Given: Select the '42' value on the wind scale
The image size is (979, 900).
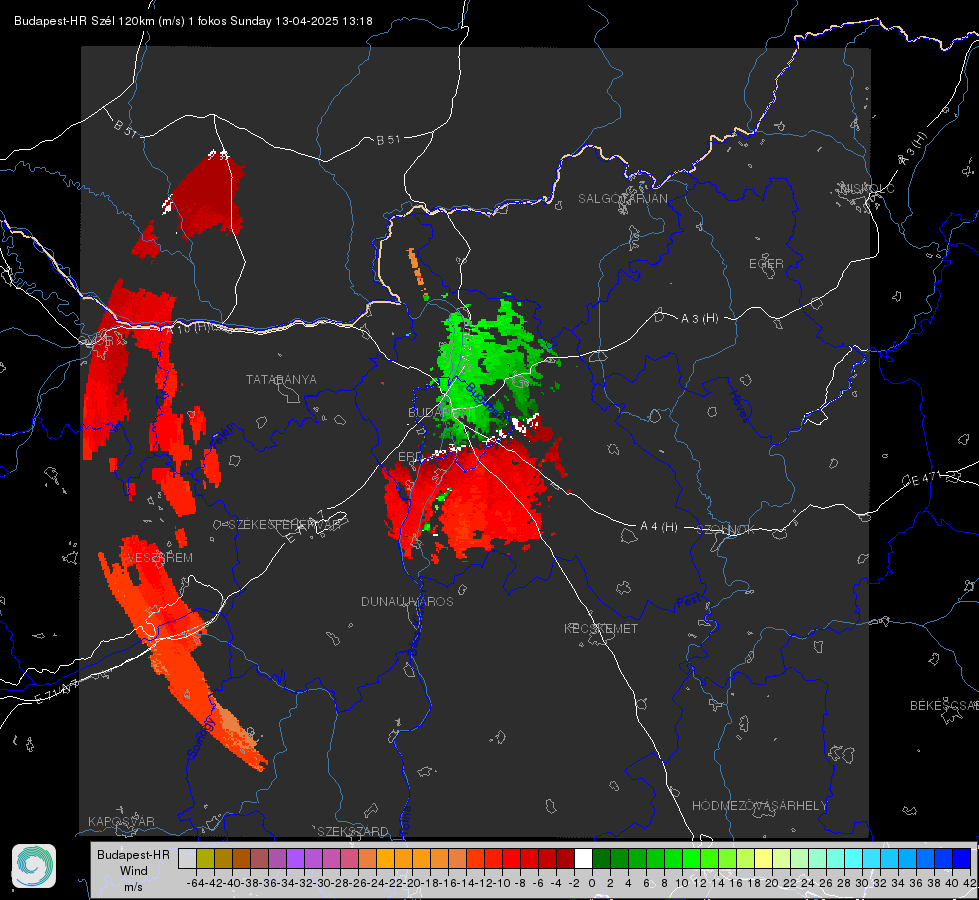Looking at the screenshot, I should pyautogui.click(x=970, y=883).
